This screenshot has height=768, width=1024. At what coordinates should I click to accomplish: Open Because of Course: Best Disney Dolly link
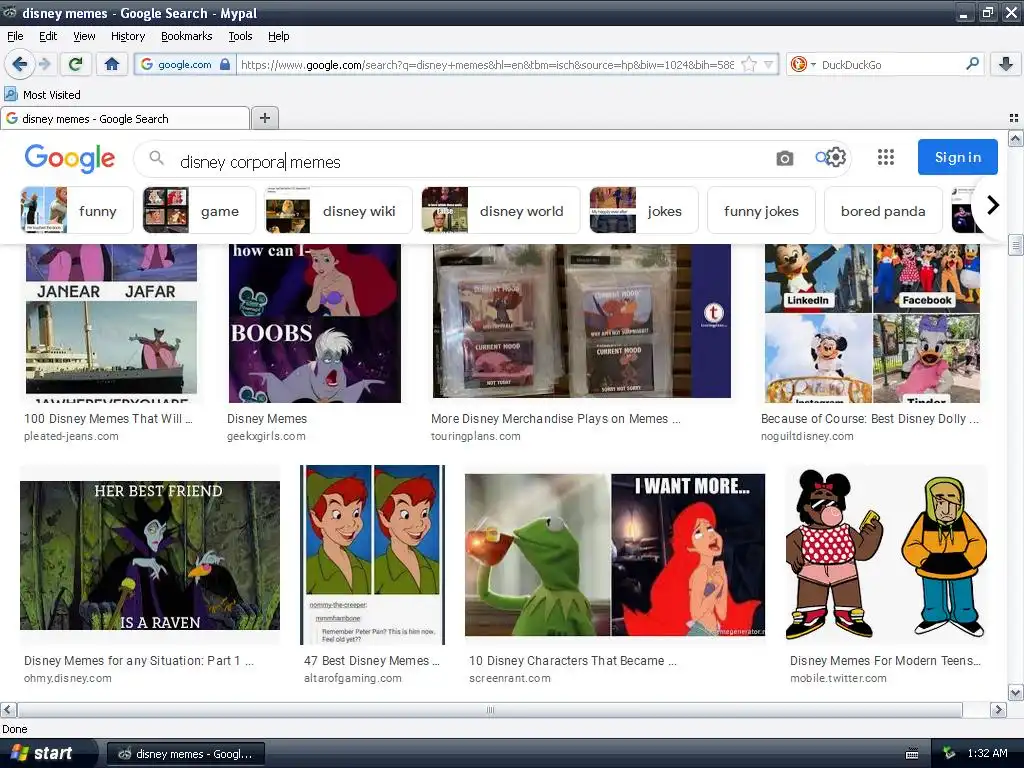(x=870, y=419)
